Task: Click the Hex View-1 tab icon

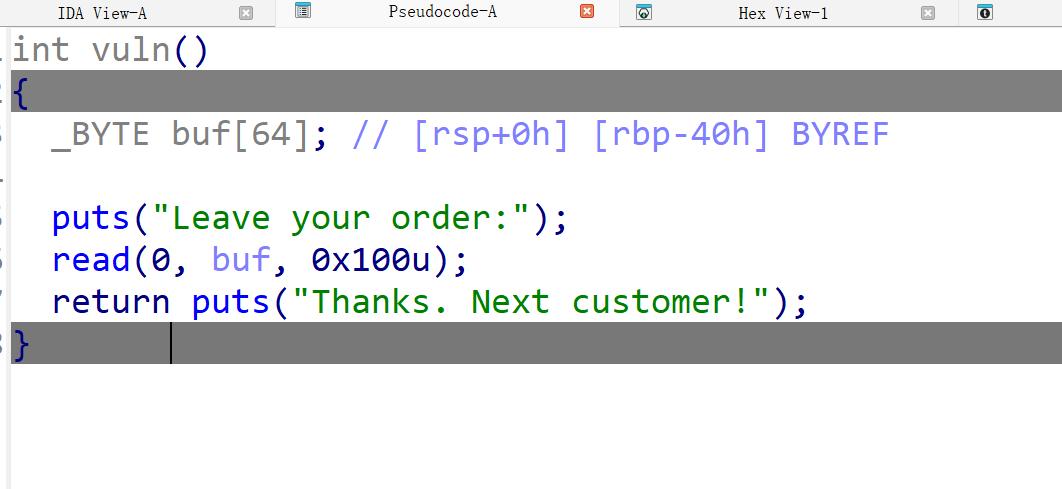Action: (644, 12)
